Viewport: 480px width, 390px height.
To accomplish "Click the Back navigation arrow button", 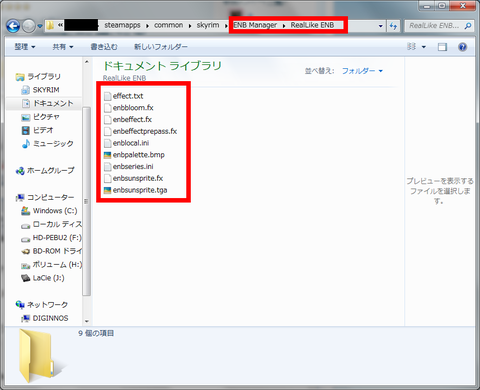I will 13,26.
